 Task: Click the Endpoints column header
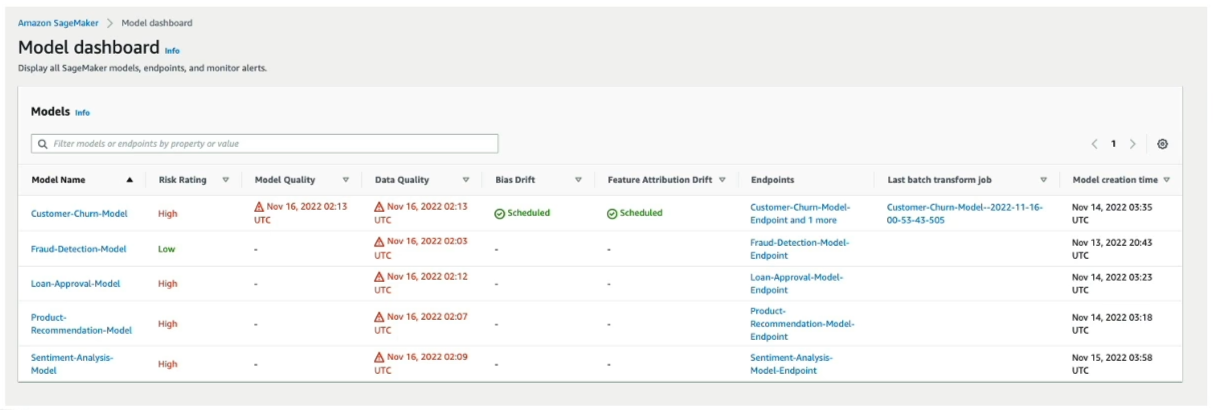(773, 180)
